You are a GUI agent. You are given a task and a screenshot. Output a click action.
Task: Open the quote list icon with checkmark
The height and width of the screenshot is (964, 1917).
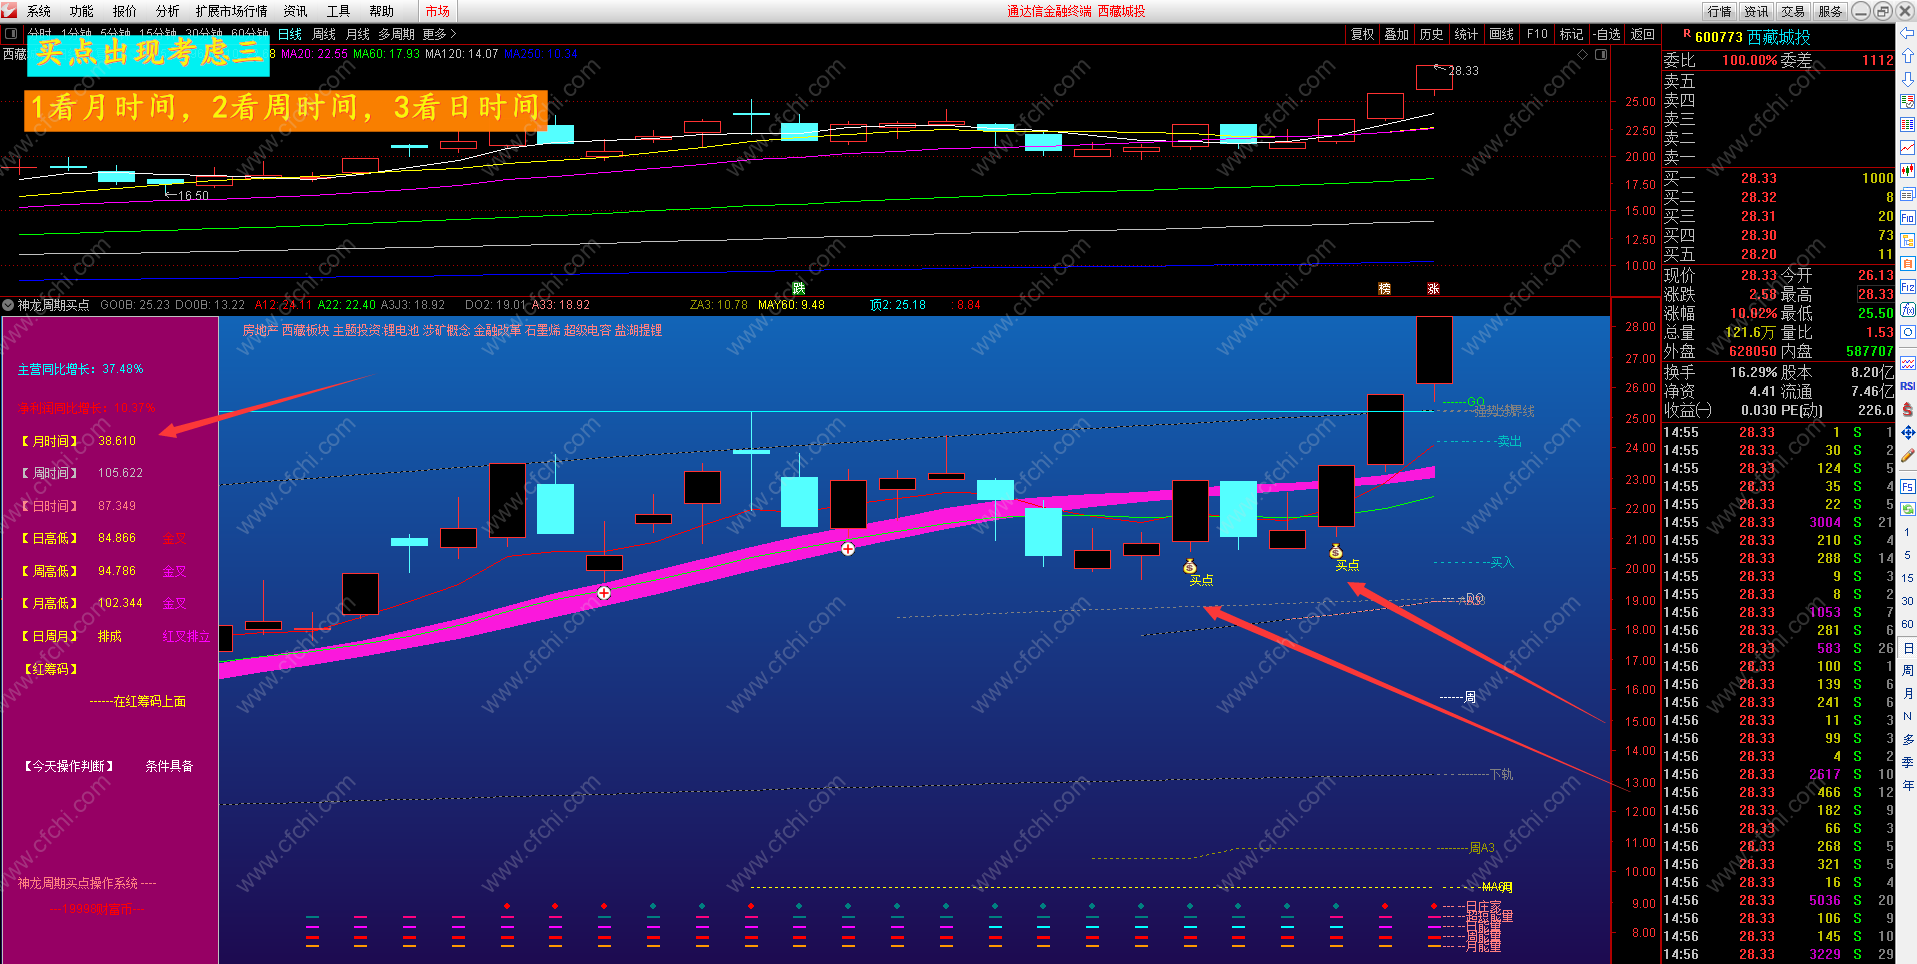click(x=1907, y=101)
